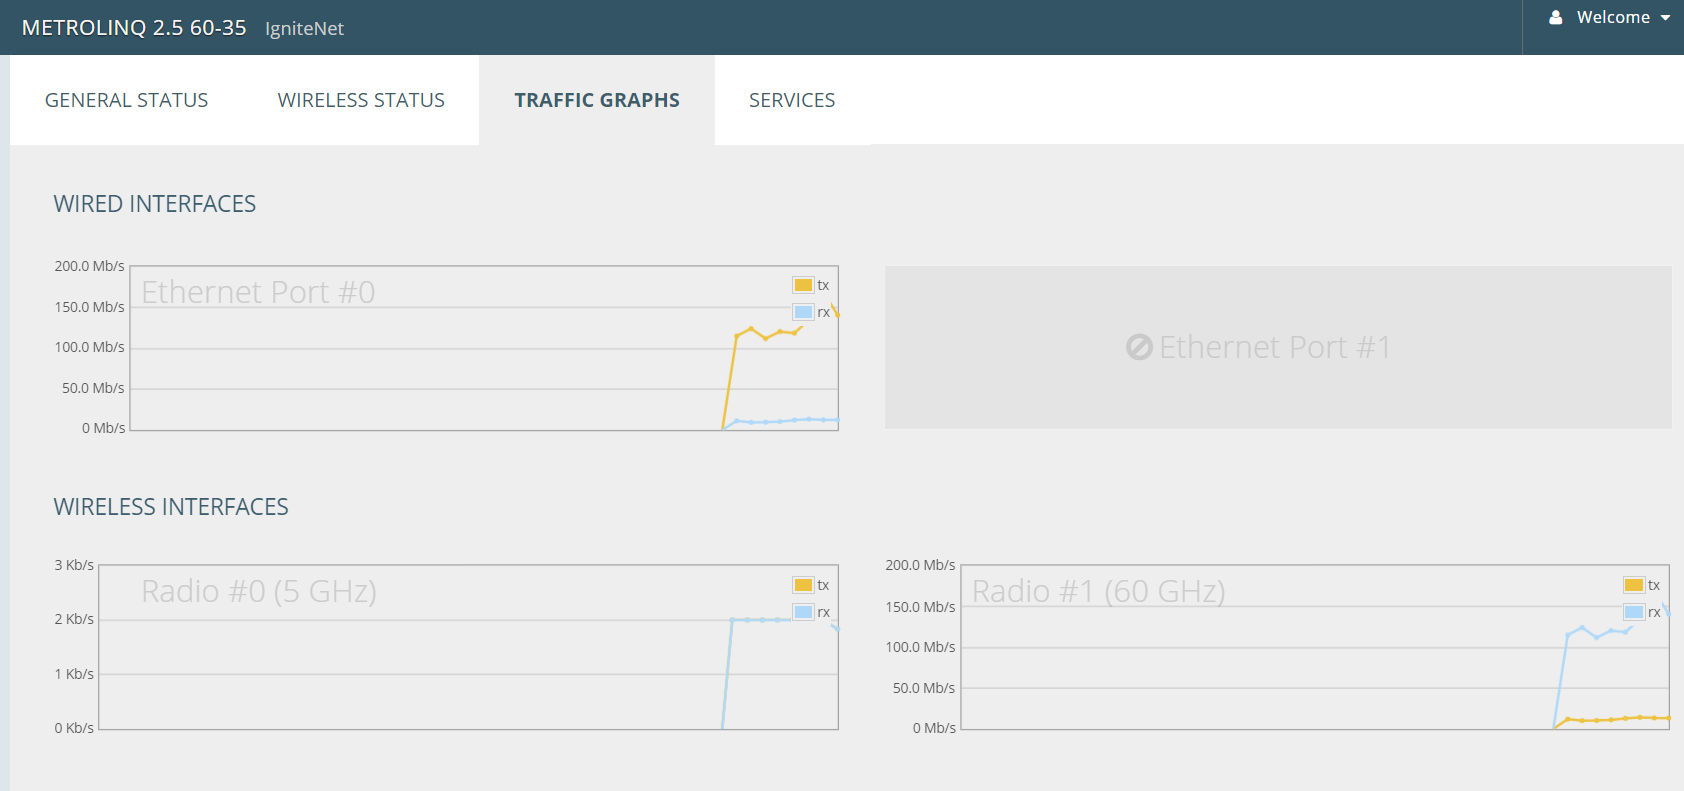The height and width of the screenshot is (791, 1684).
Task: Click tx yellow swatch in Radio #1 legend
Action: point(1633,585)
